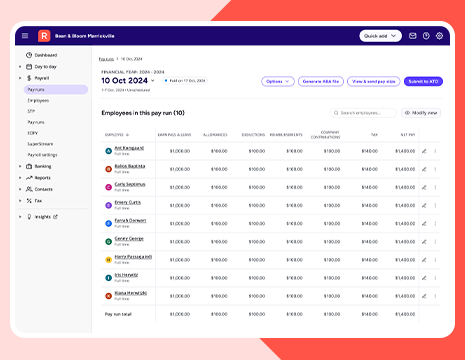Screen dimensions: 465x360
Task: Click the Insights lightbulb icon
Action: pyautogui.click(x=29, y=217)
